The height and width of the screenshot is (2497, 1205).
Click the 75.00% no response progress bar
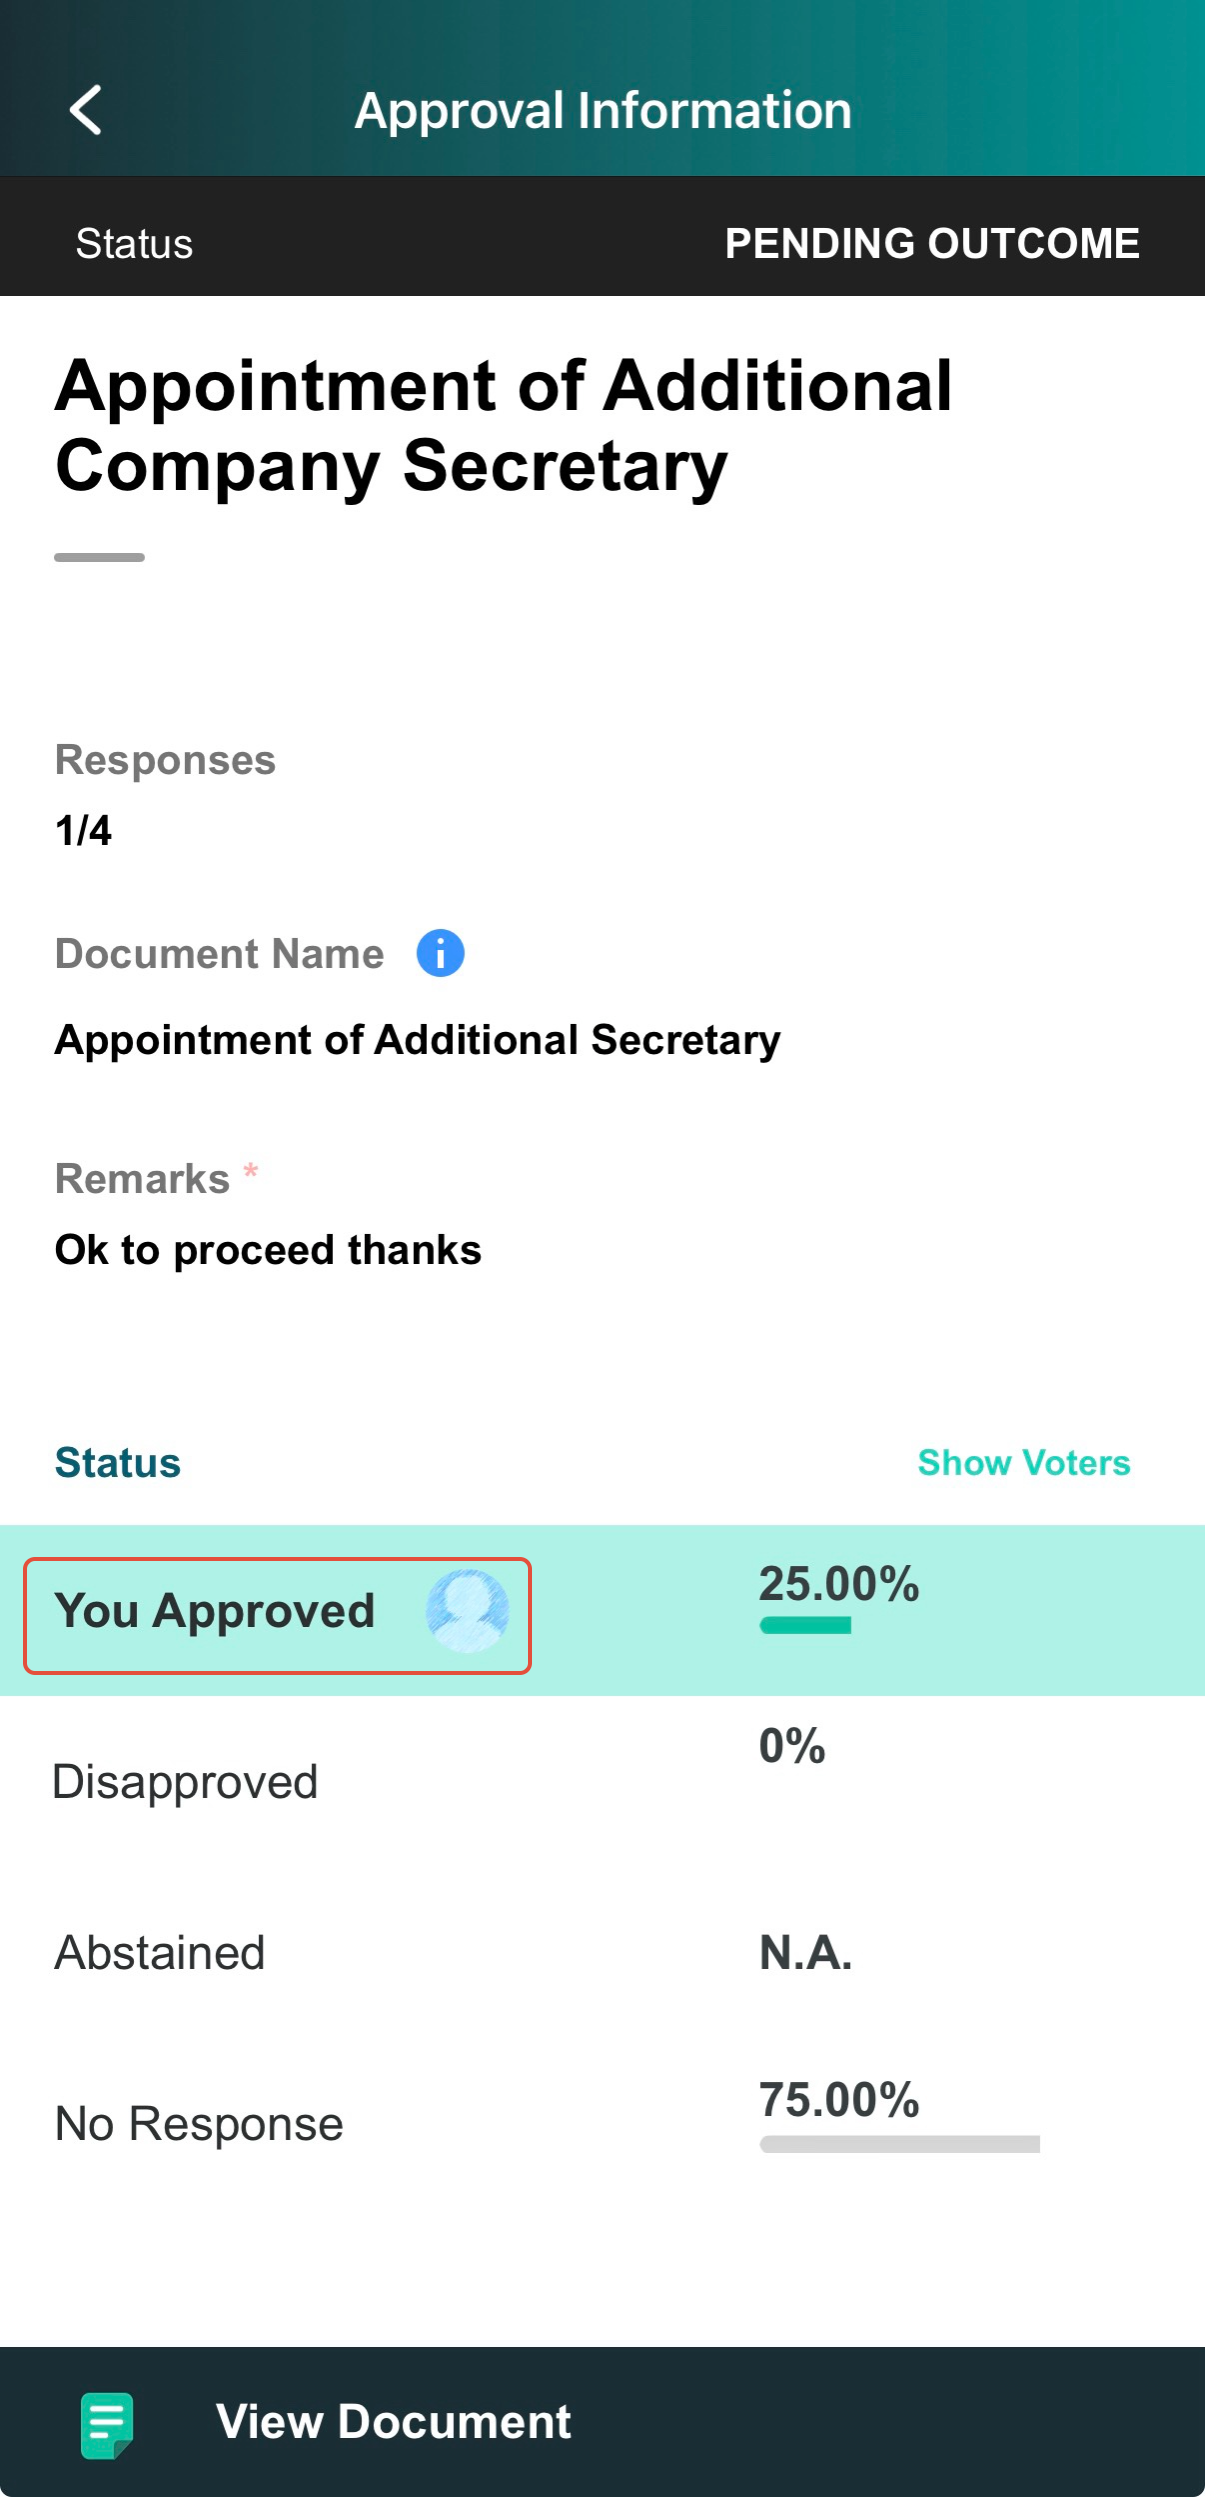click(900, 2143)
